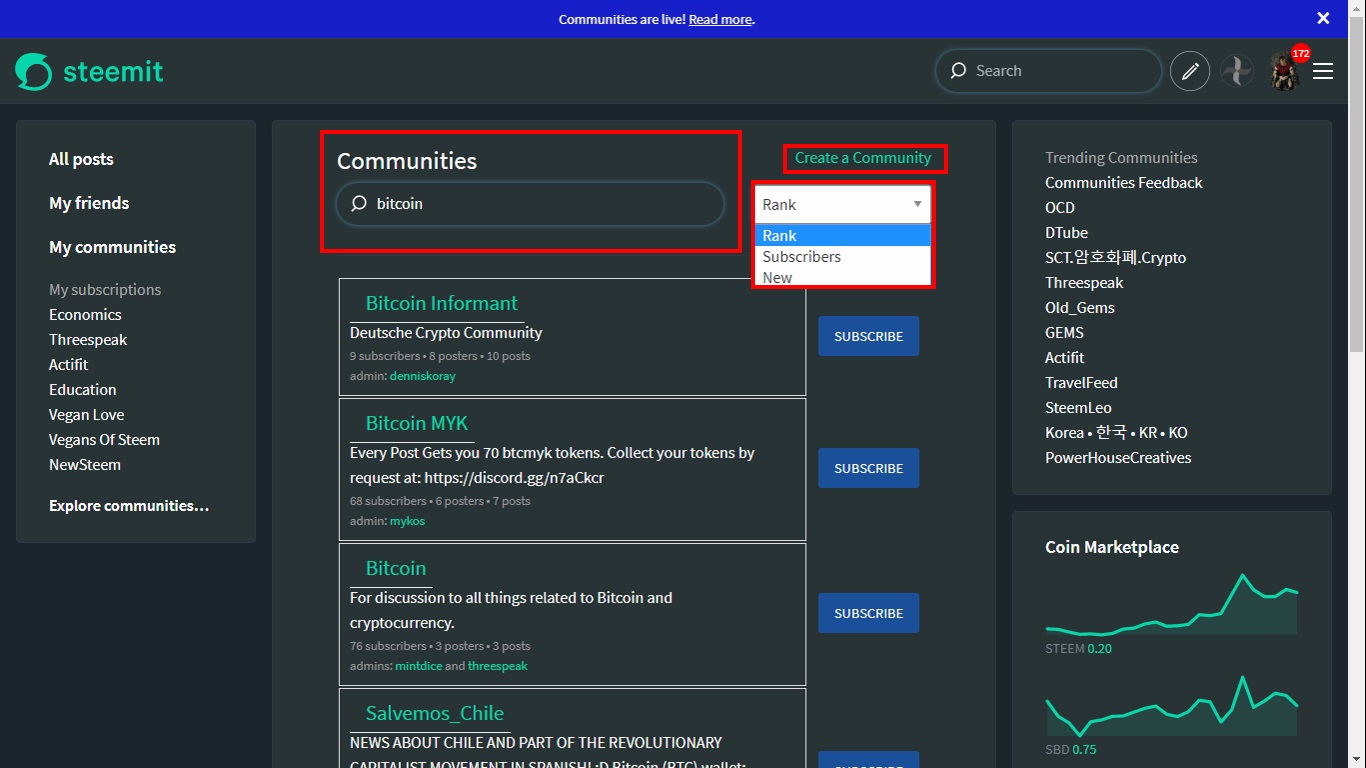Open Threespeak in Trending Communities

coord(1084,282)
